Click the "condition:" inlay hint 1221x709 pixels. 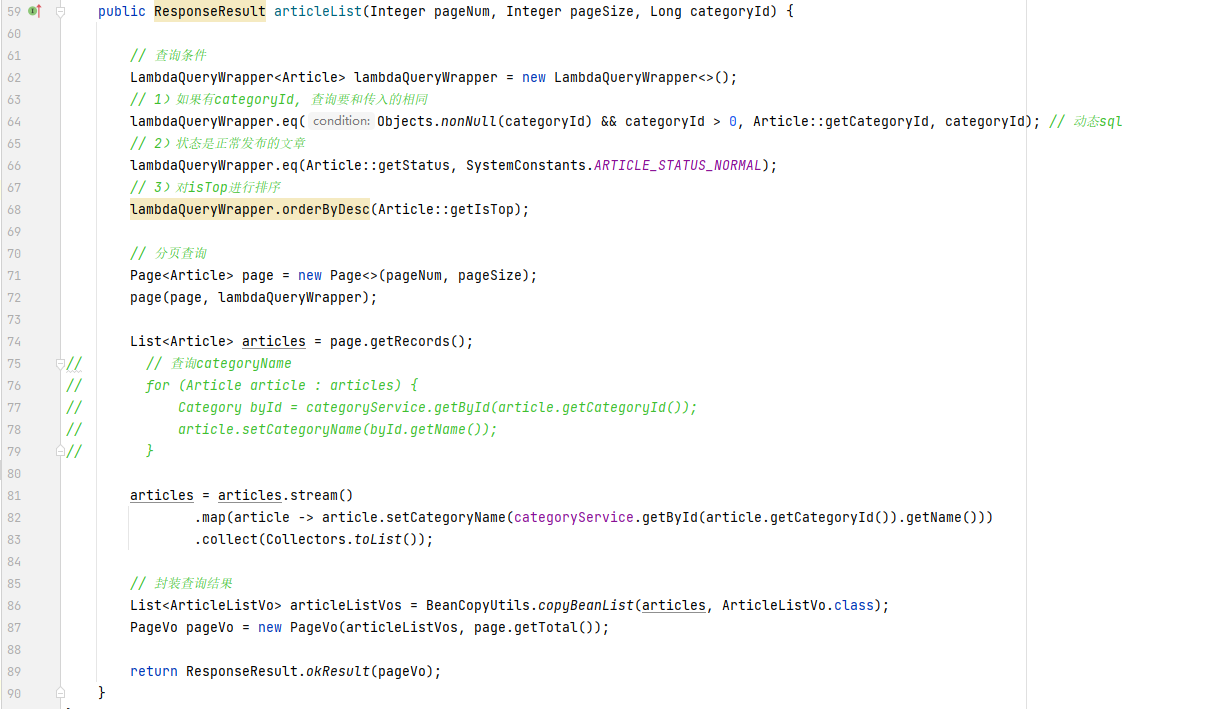point(341,122)
